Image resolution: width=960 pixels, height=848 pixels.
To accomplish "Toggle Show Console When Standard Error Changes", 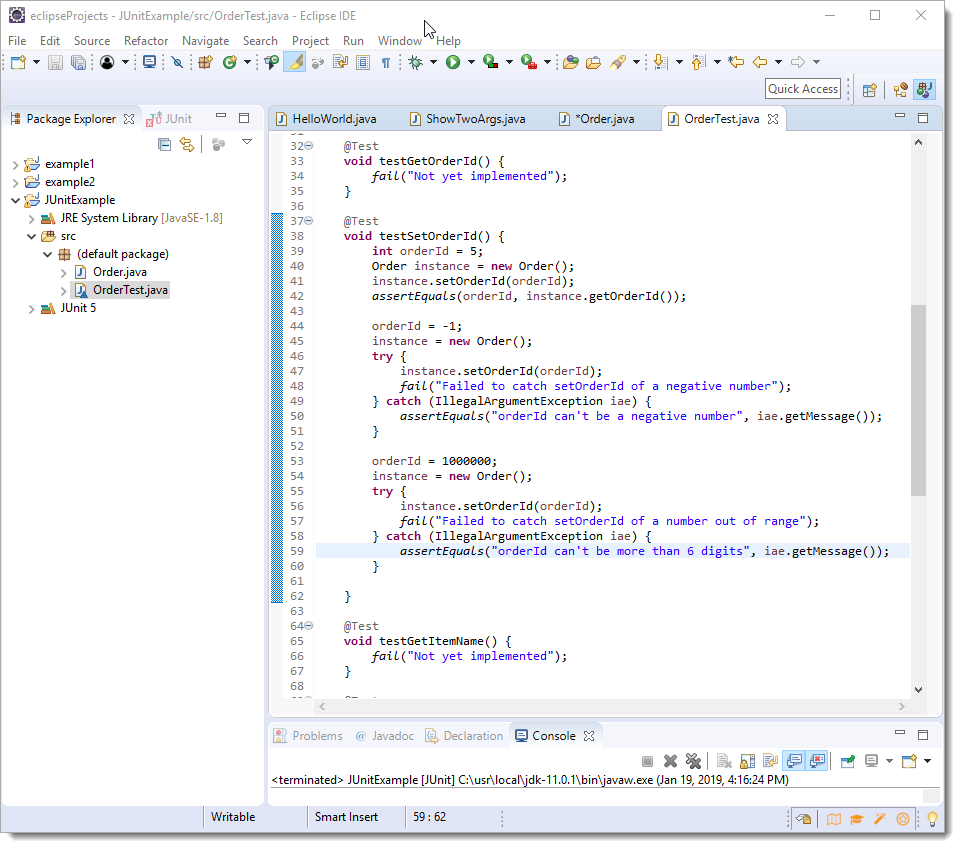I will [817, 761].
